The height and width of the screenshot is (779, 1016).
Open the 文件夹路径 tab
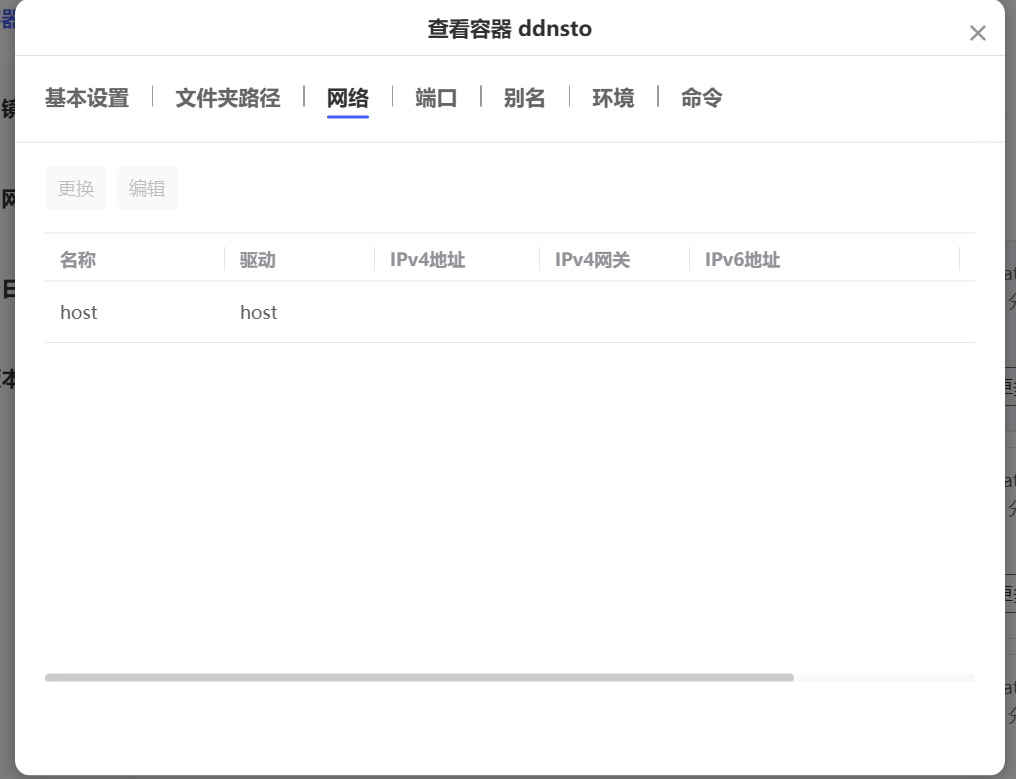228,98
